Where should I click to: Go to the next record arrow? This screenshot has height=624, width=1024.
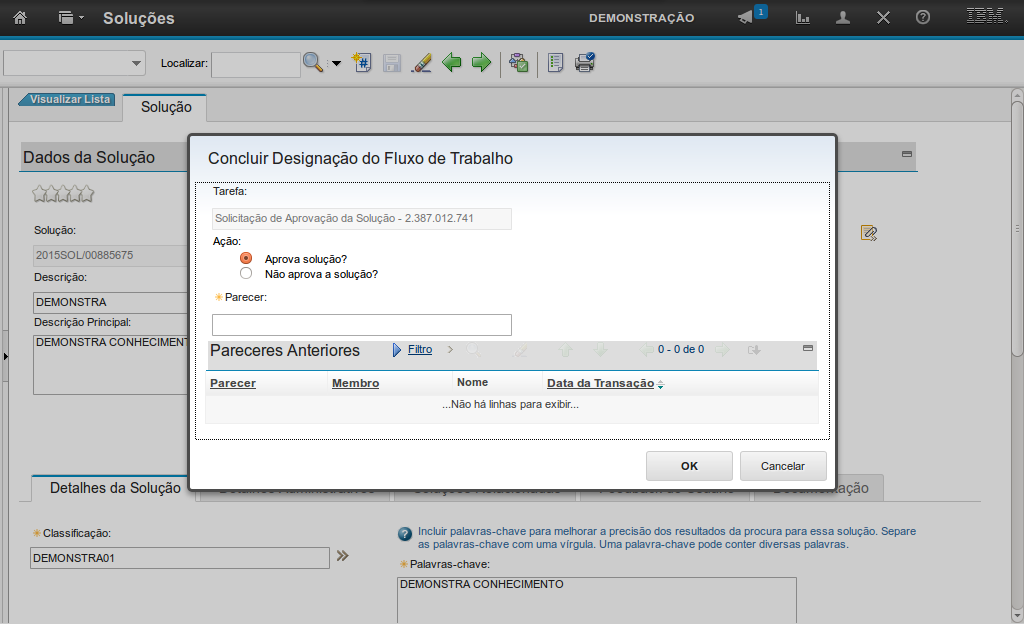point(481,63)
